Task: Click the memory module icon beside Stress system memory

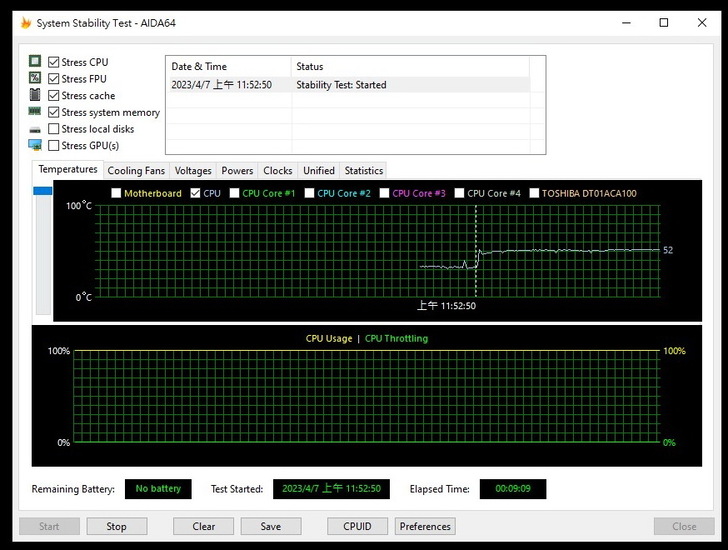Action: tap(35, 112)
